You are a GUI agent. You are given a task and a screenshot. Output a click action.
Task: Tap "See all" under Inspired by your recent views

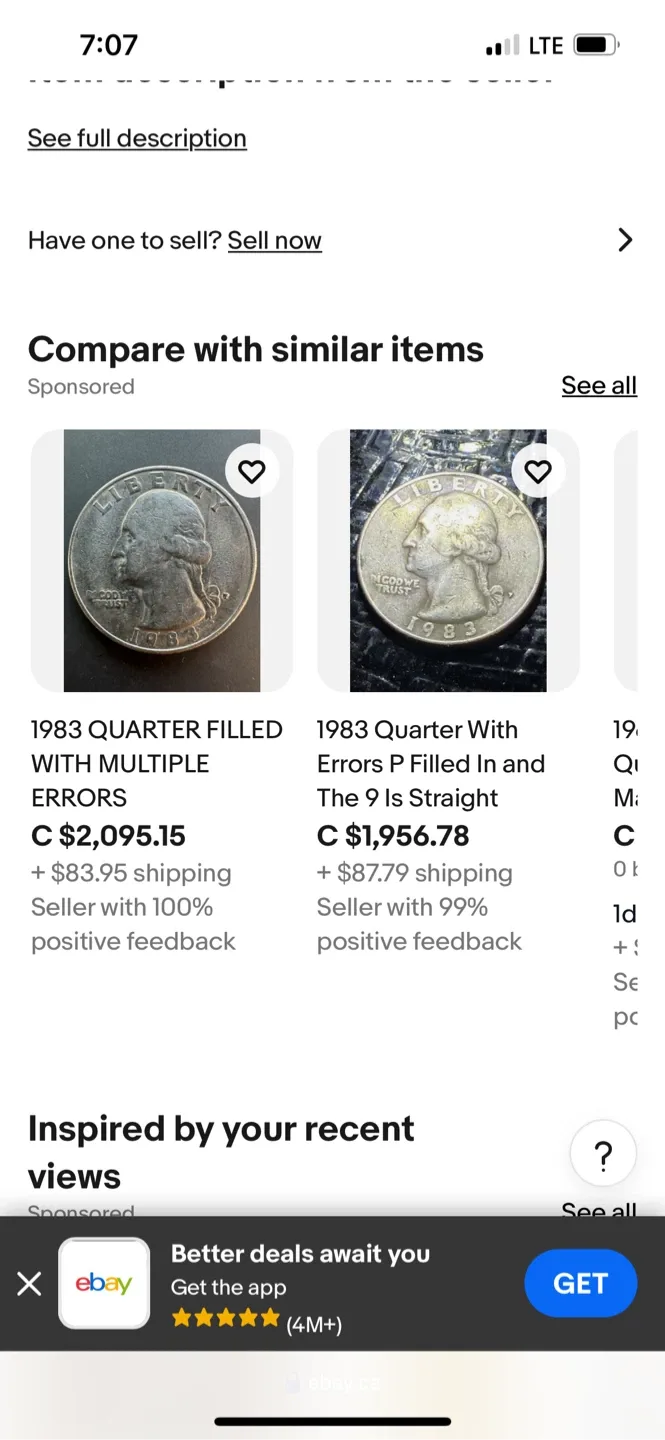599,1211
